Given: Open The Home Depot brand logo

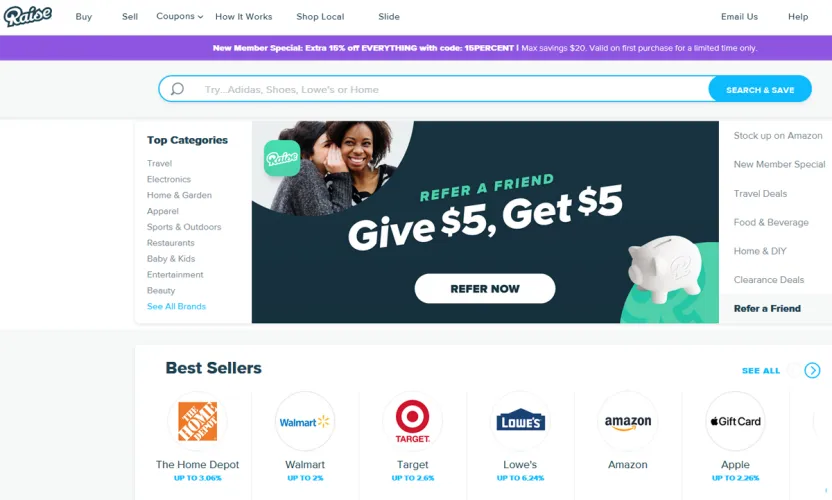Looking at the screenshot, I should 197,421.
